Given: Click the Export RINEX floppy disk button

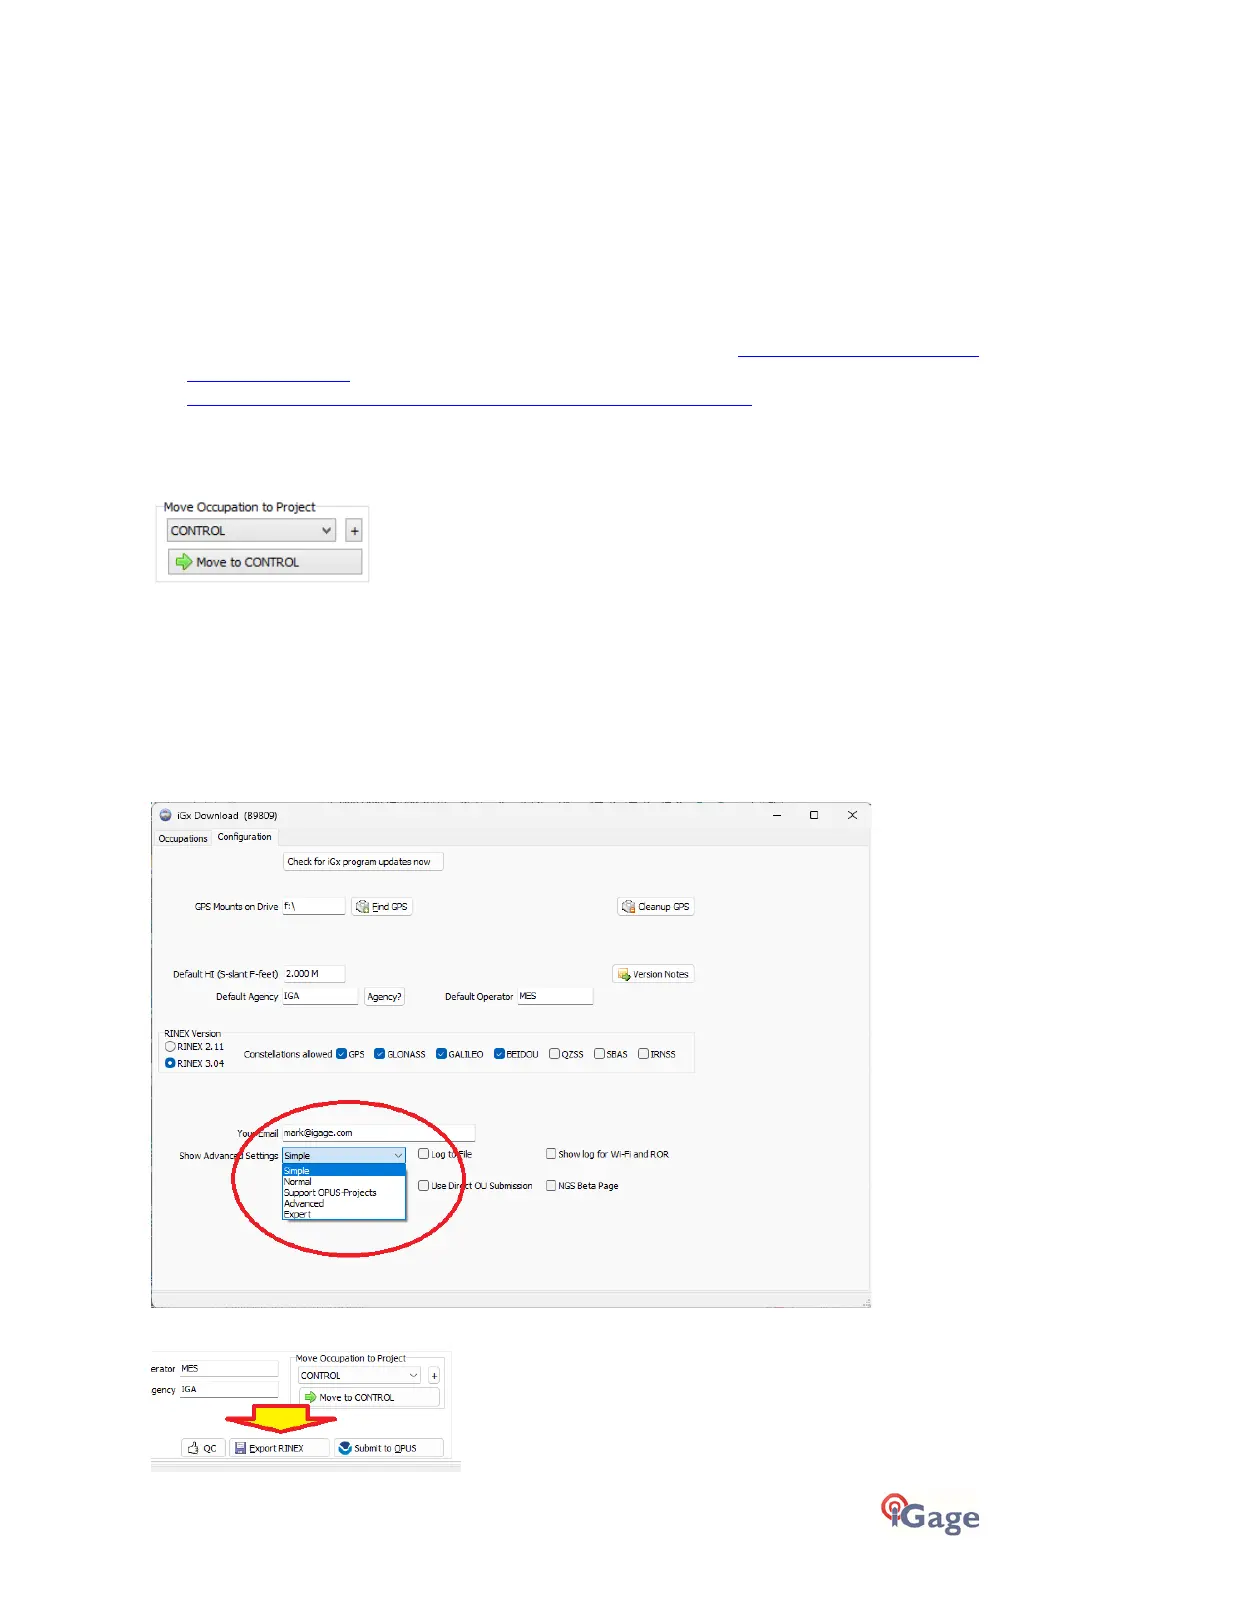Looking at the screenshot, I should [279, 1448].
